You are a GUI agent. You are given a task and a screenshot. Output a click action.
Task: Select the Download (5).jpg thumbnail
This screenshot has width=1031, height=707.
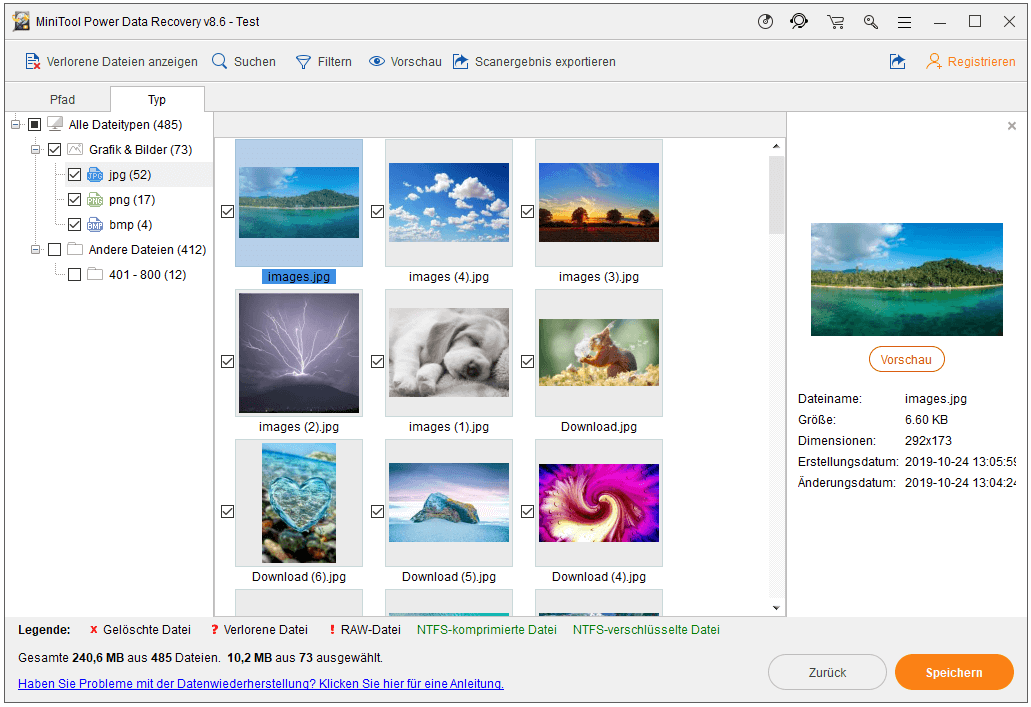449,503
